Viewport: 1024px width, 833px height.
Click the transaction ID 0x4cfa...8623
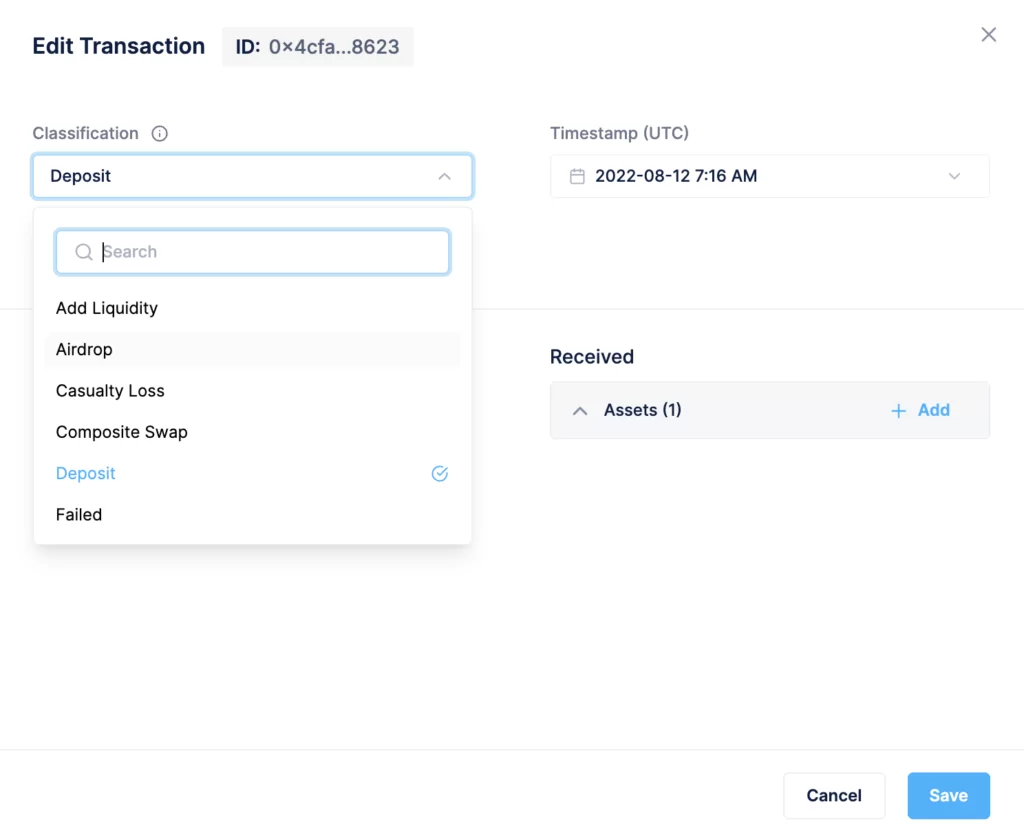317,47
